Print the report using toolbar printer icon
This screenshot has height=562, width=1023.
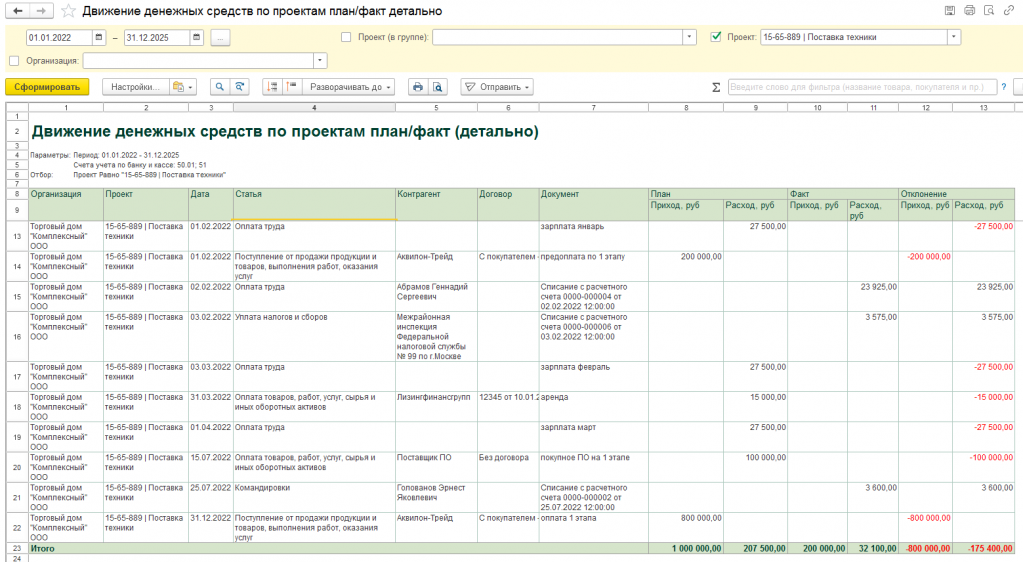click(x=418, y=87)
